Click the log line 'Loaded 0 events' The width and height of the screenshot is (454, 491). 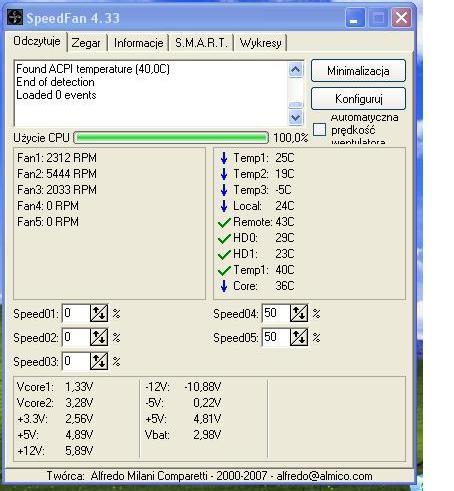click(x=56, y=95)
